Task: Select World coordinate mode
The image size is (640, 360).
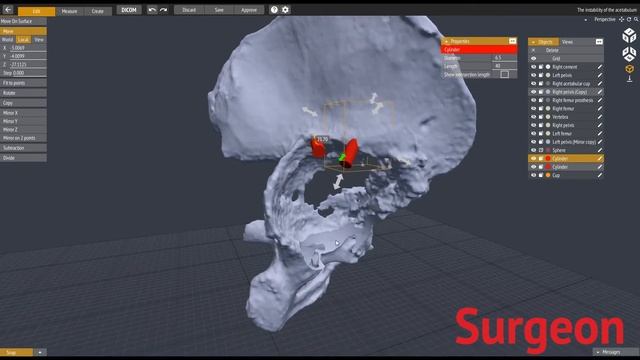Action: coord(7,40)
